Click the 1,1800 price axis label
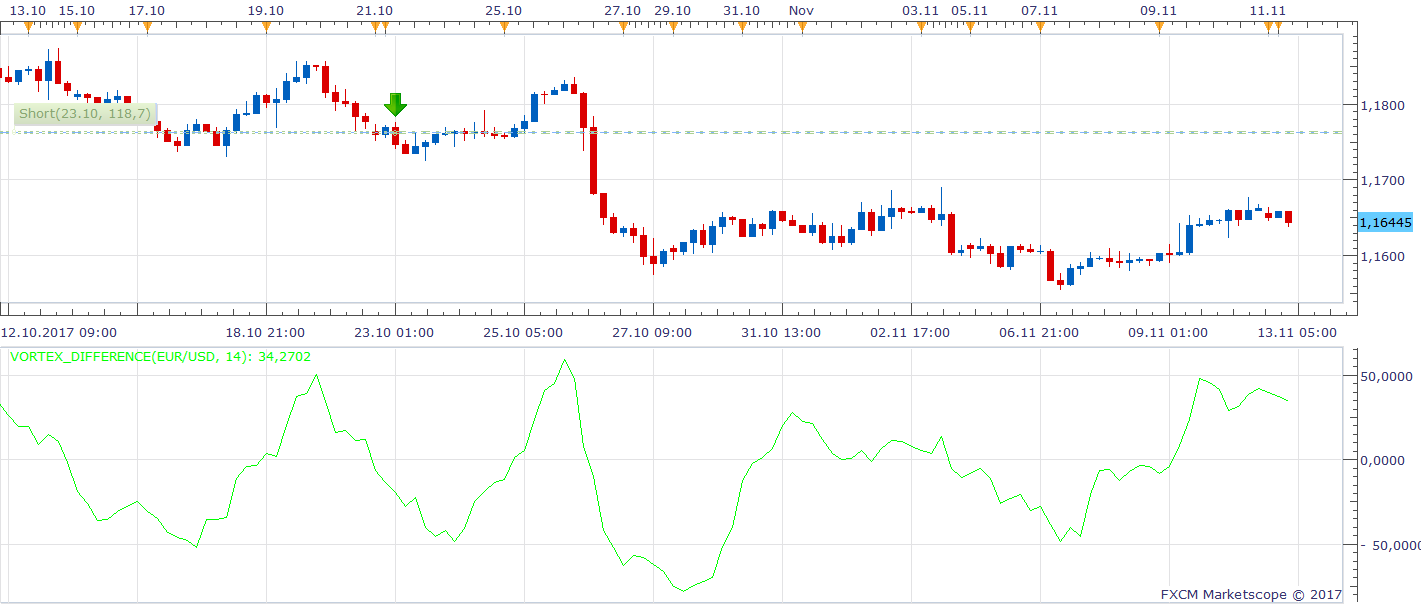Screen dimensions: 1423x604 (1383, 105)
